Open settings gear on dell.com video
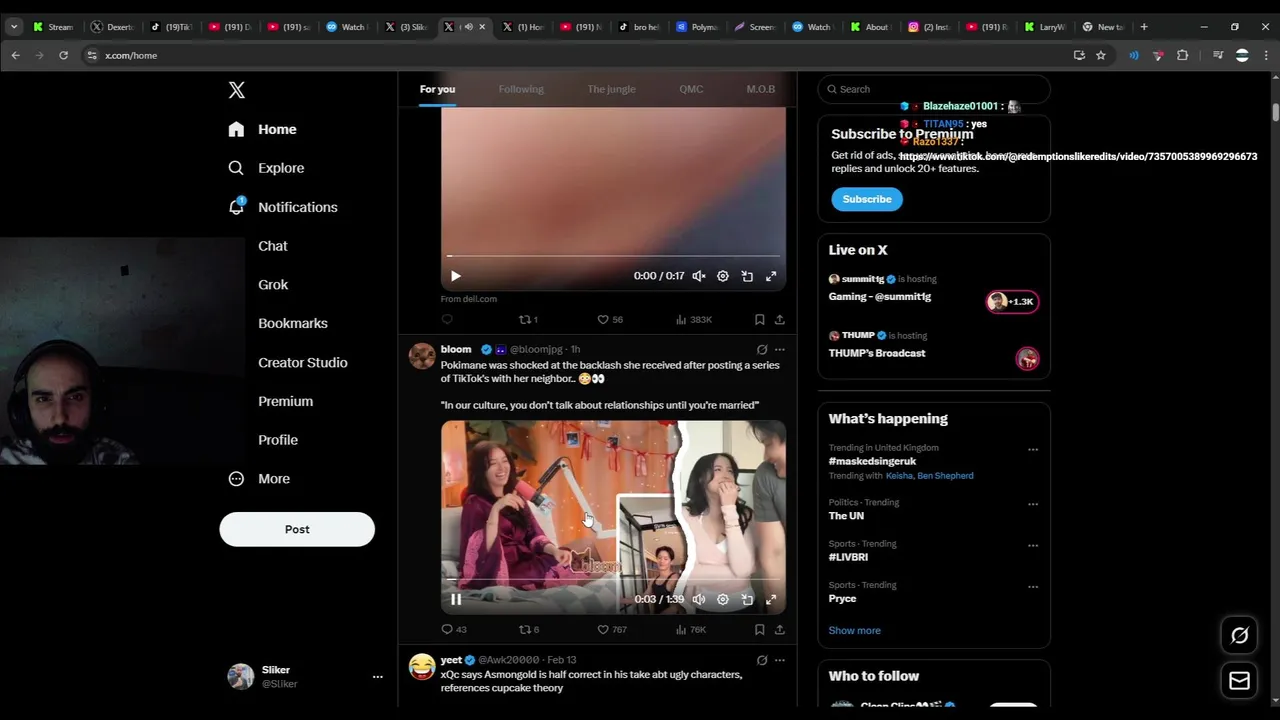Image resolution: width=1280 pixels, height=720 pixels. 723,276
